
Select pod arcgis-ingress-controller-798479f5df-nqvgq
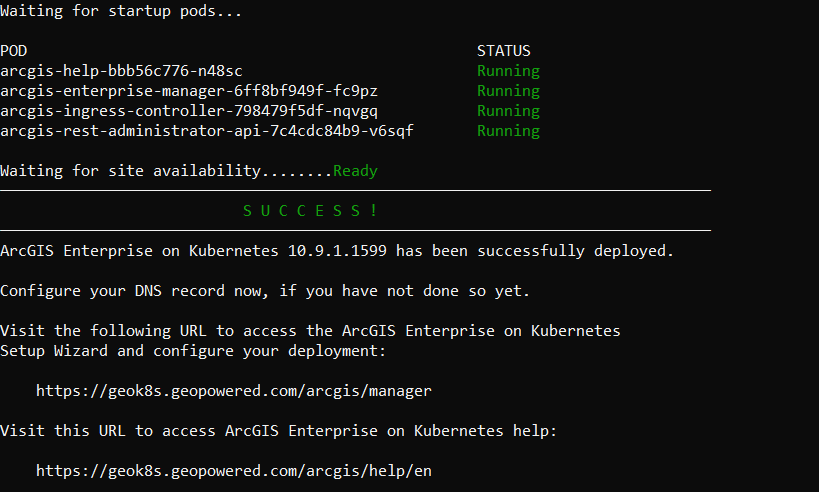coord(189,111)
